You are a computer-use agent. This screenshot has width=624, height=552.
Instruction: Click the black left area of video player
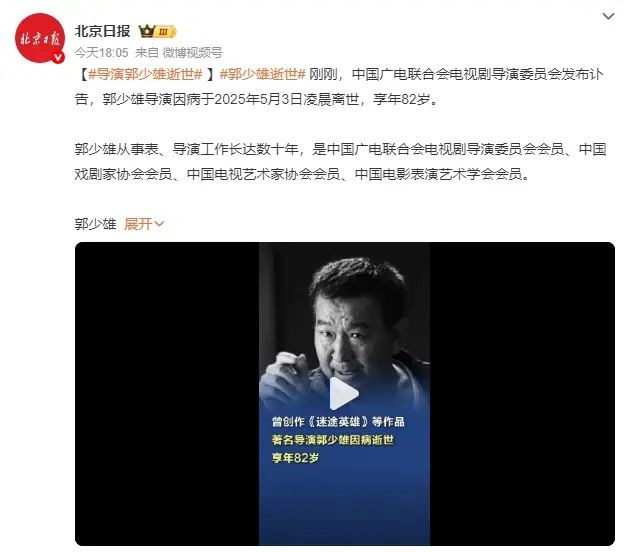[167, 394]
